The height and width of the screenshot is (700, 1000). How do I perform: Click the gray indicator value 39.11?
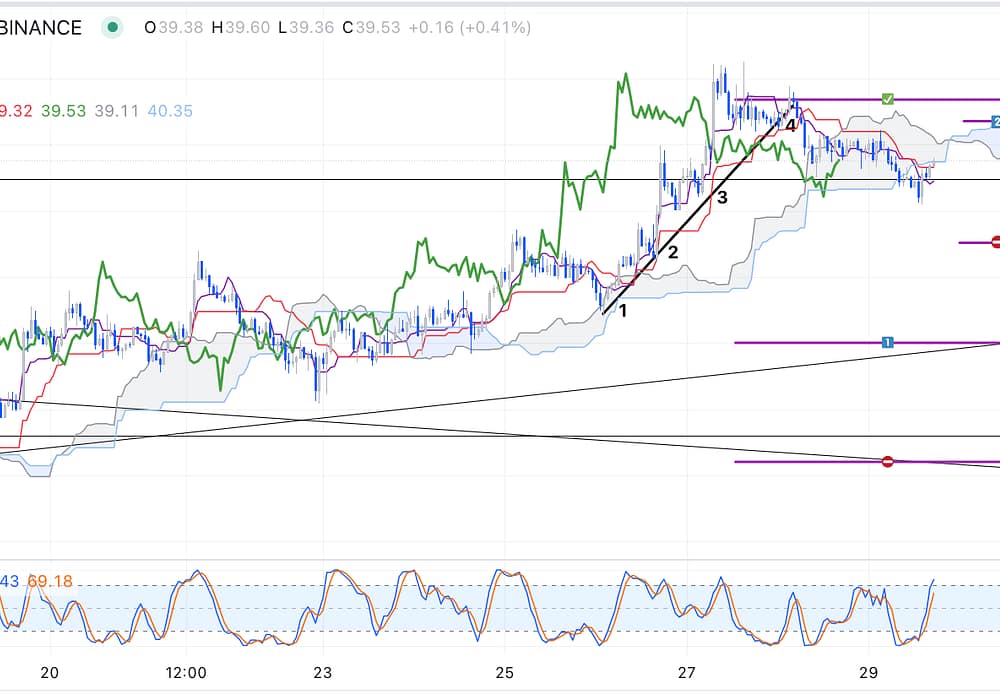pos(117,110)
